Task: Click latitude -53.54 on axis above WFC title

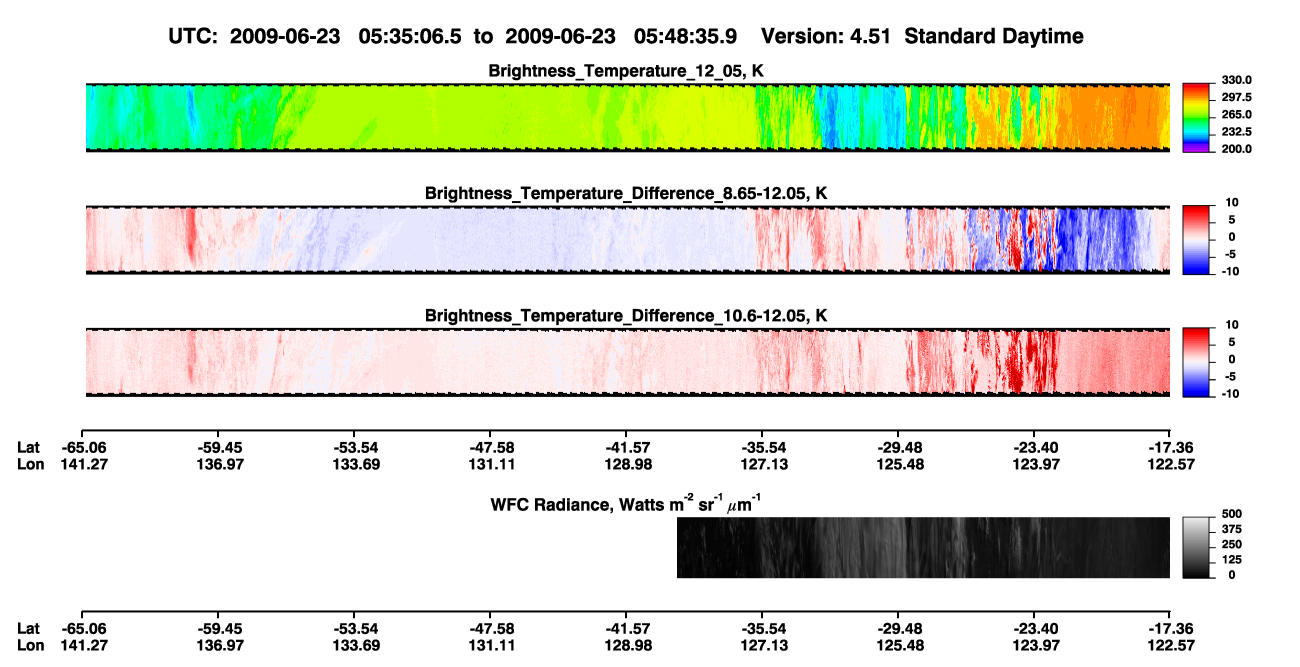Action: pyautogui.click(x=356, y=447)
